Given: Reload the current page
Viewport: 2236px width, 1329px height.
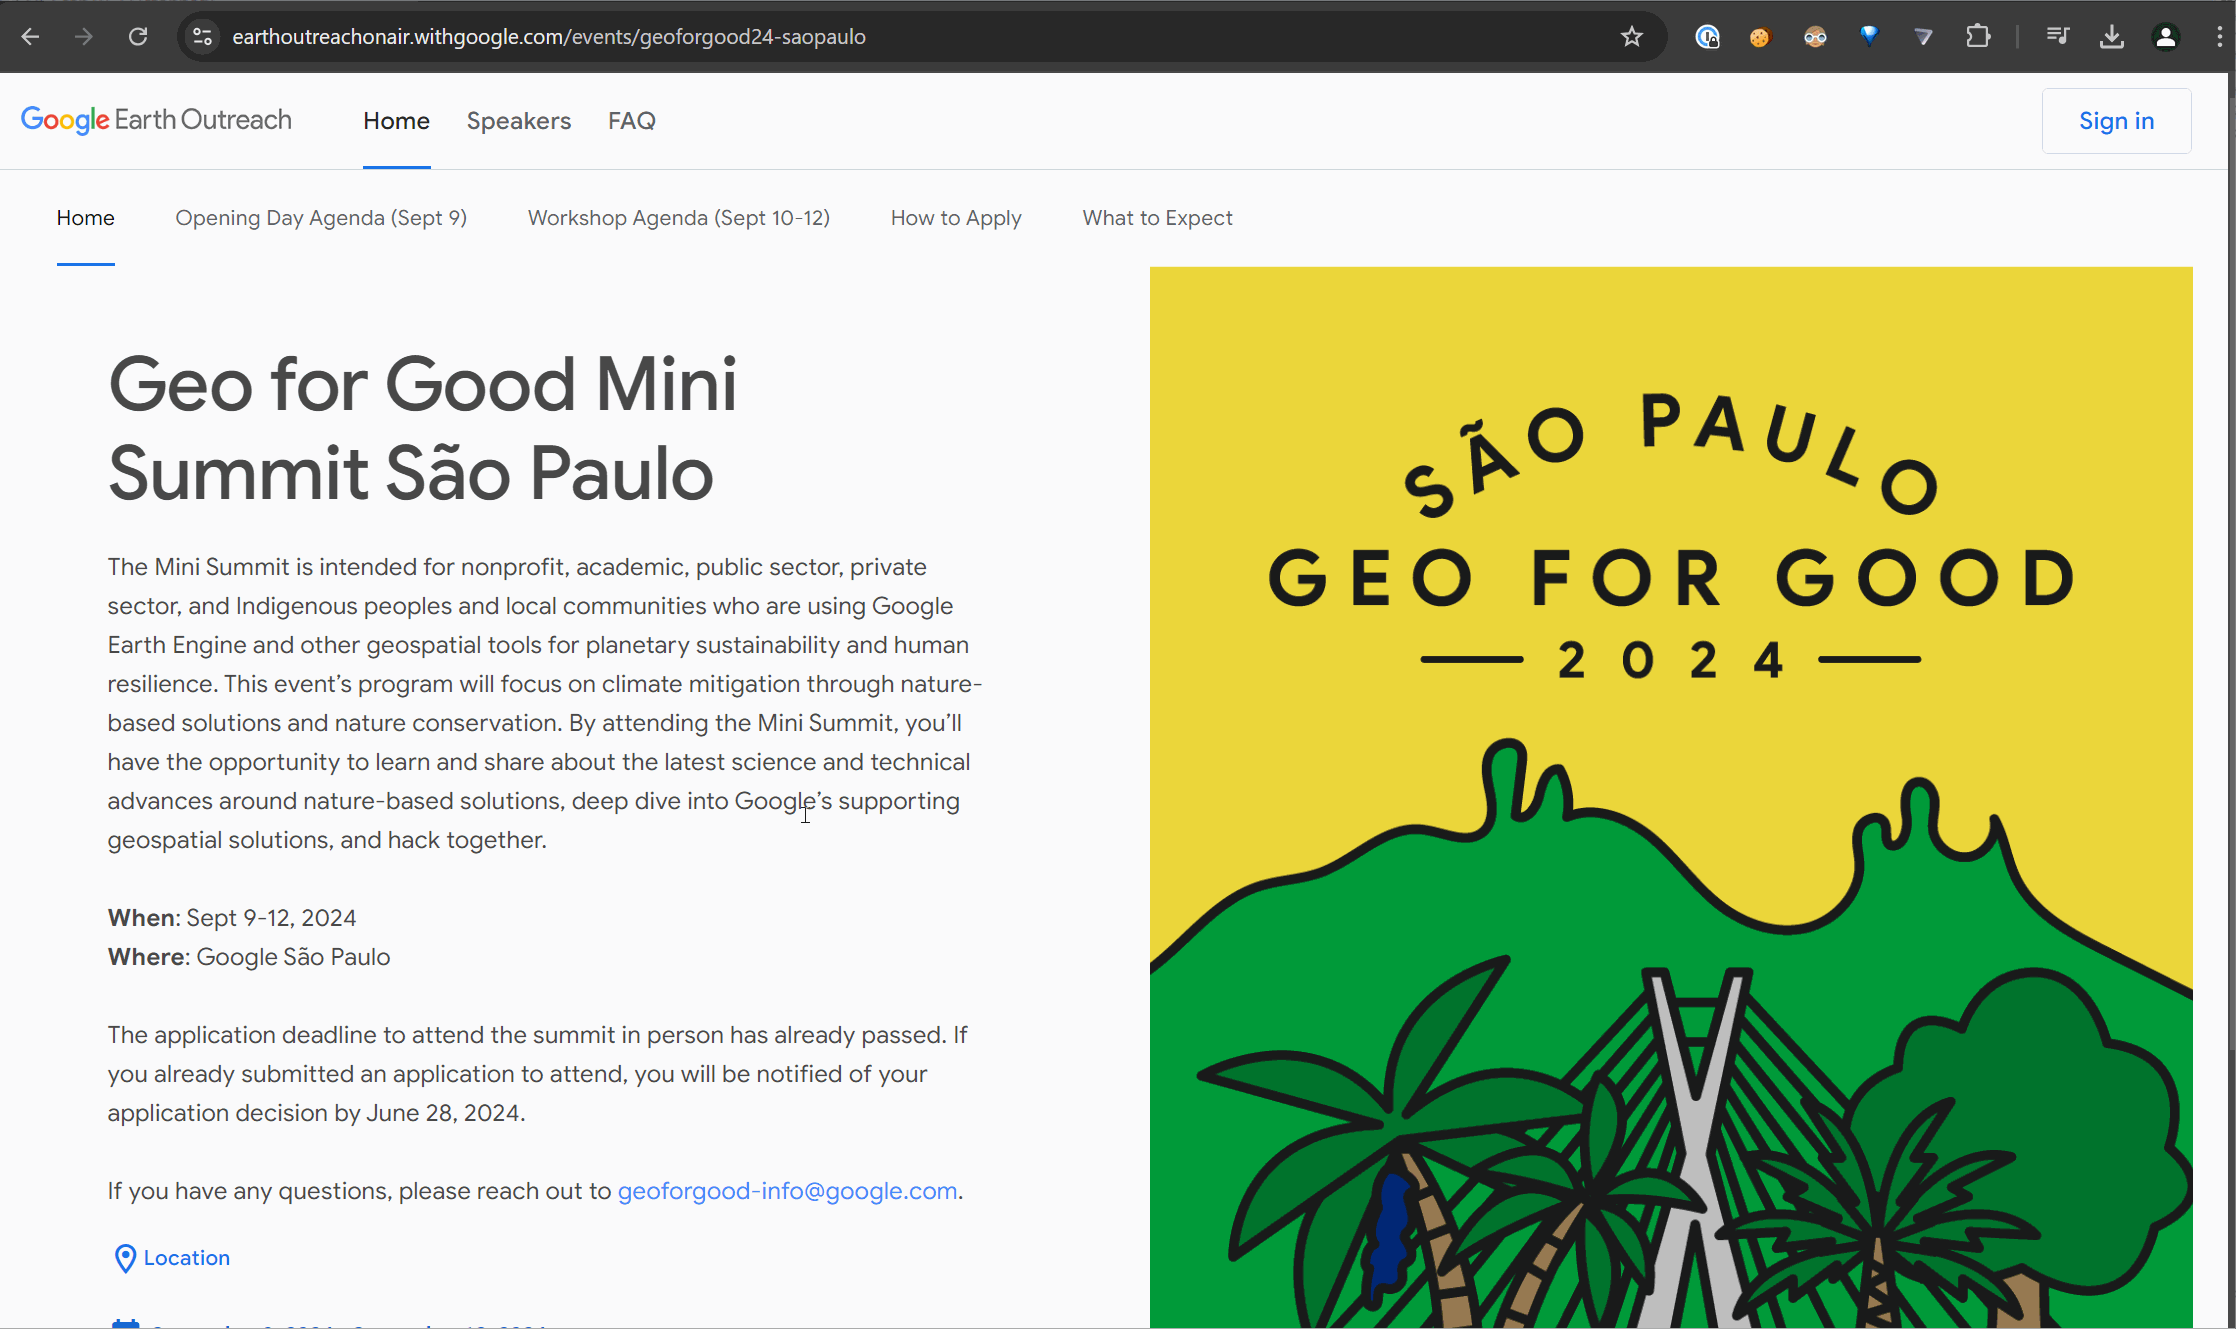Looking at the screenshot, I should (x=138, y=37).
